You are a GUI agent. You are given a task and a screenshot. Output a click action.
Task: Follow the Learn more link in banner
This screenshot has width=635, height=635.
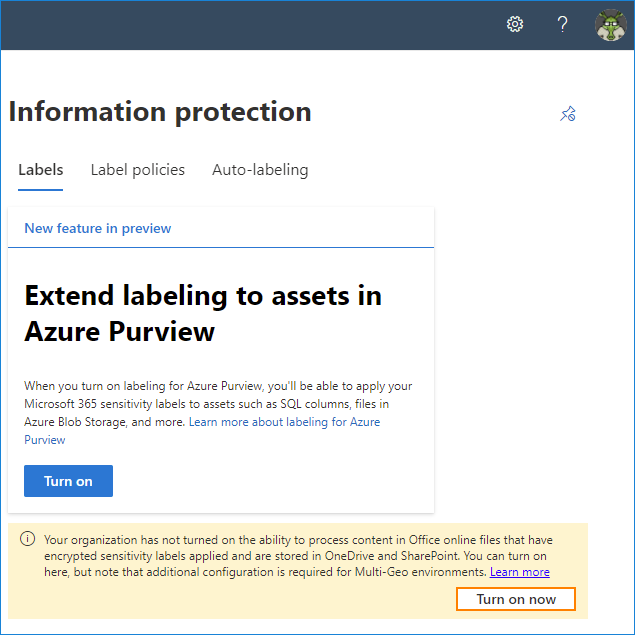[520, 572]
